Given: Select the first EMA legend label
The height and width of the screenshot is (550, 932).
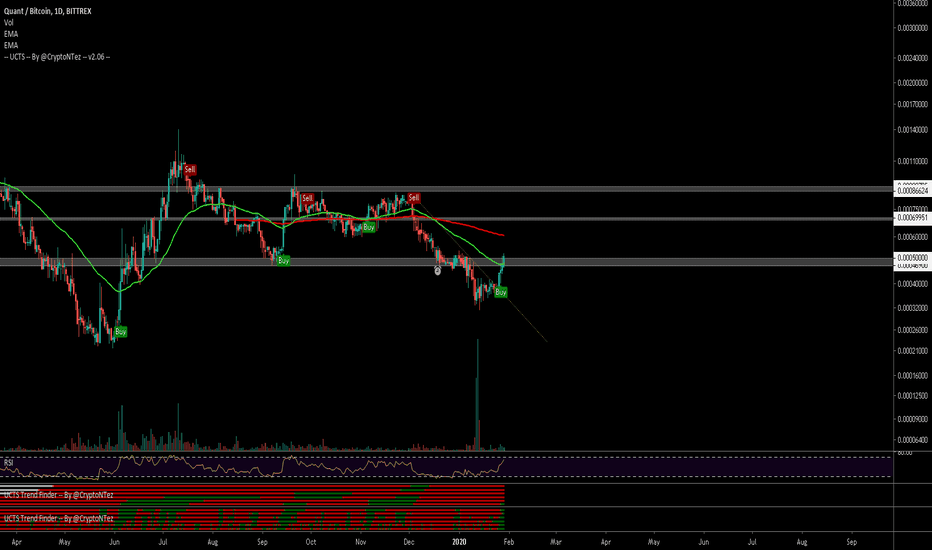Looking at the screenshot, I should pos(11,34).
